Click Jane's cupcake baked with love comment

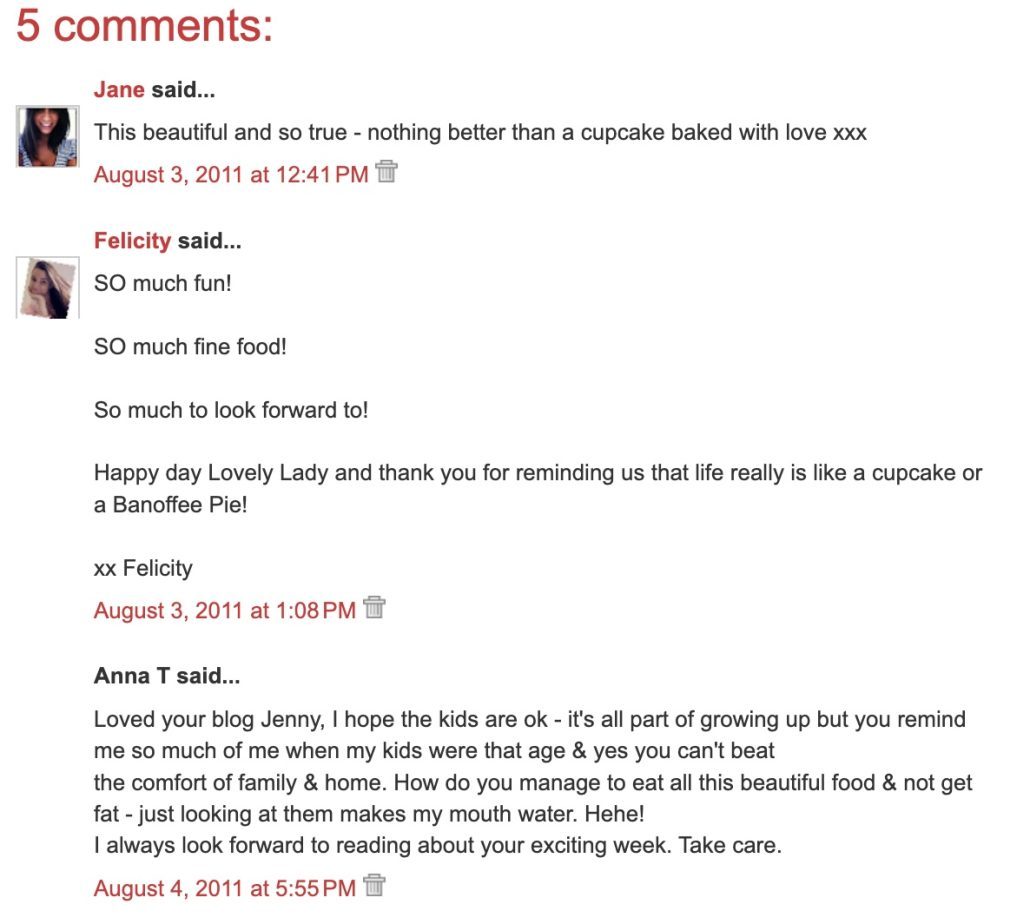tap(480, 132)
